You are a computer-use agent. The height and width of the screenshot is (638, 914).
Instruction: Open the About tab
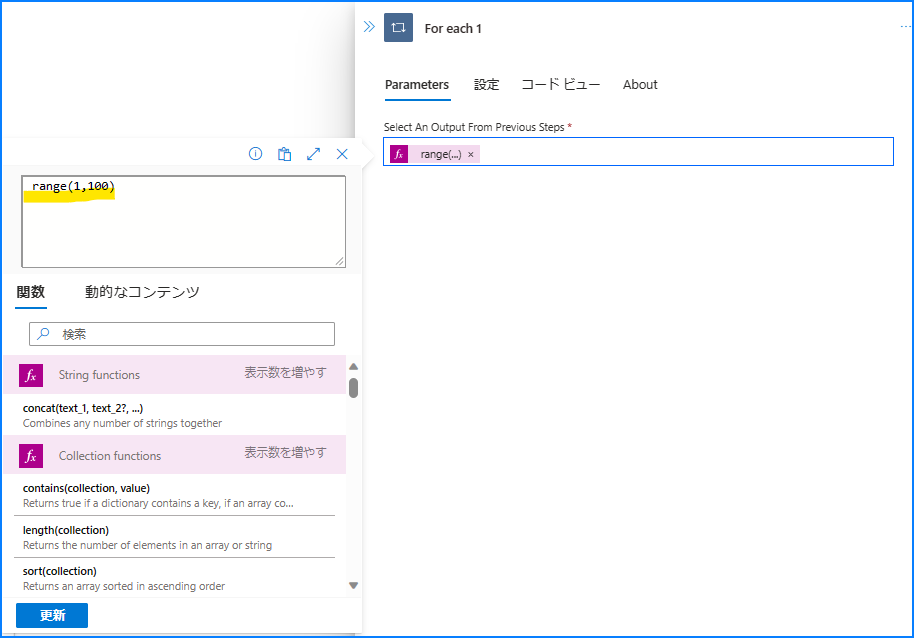click(x=640, y=84)
